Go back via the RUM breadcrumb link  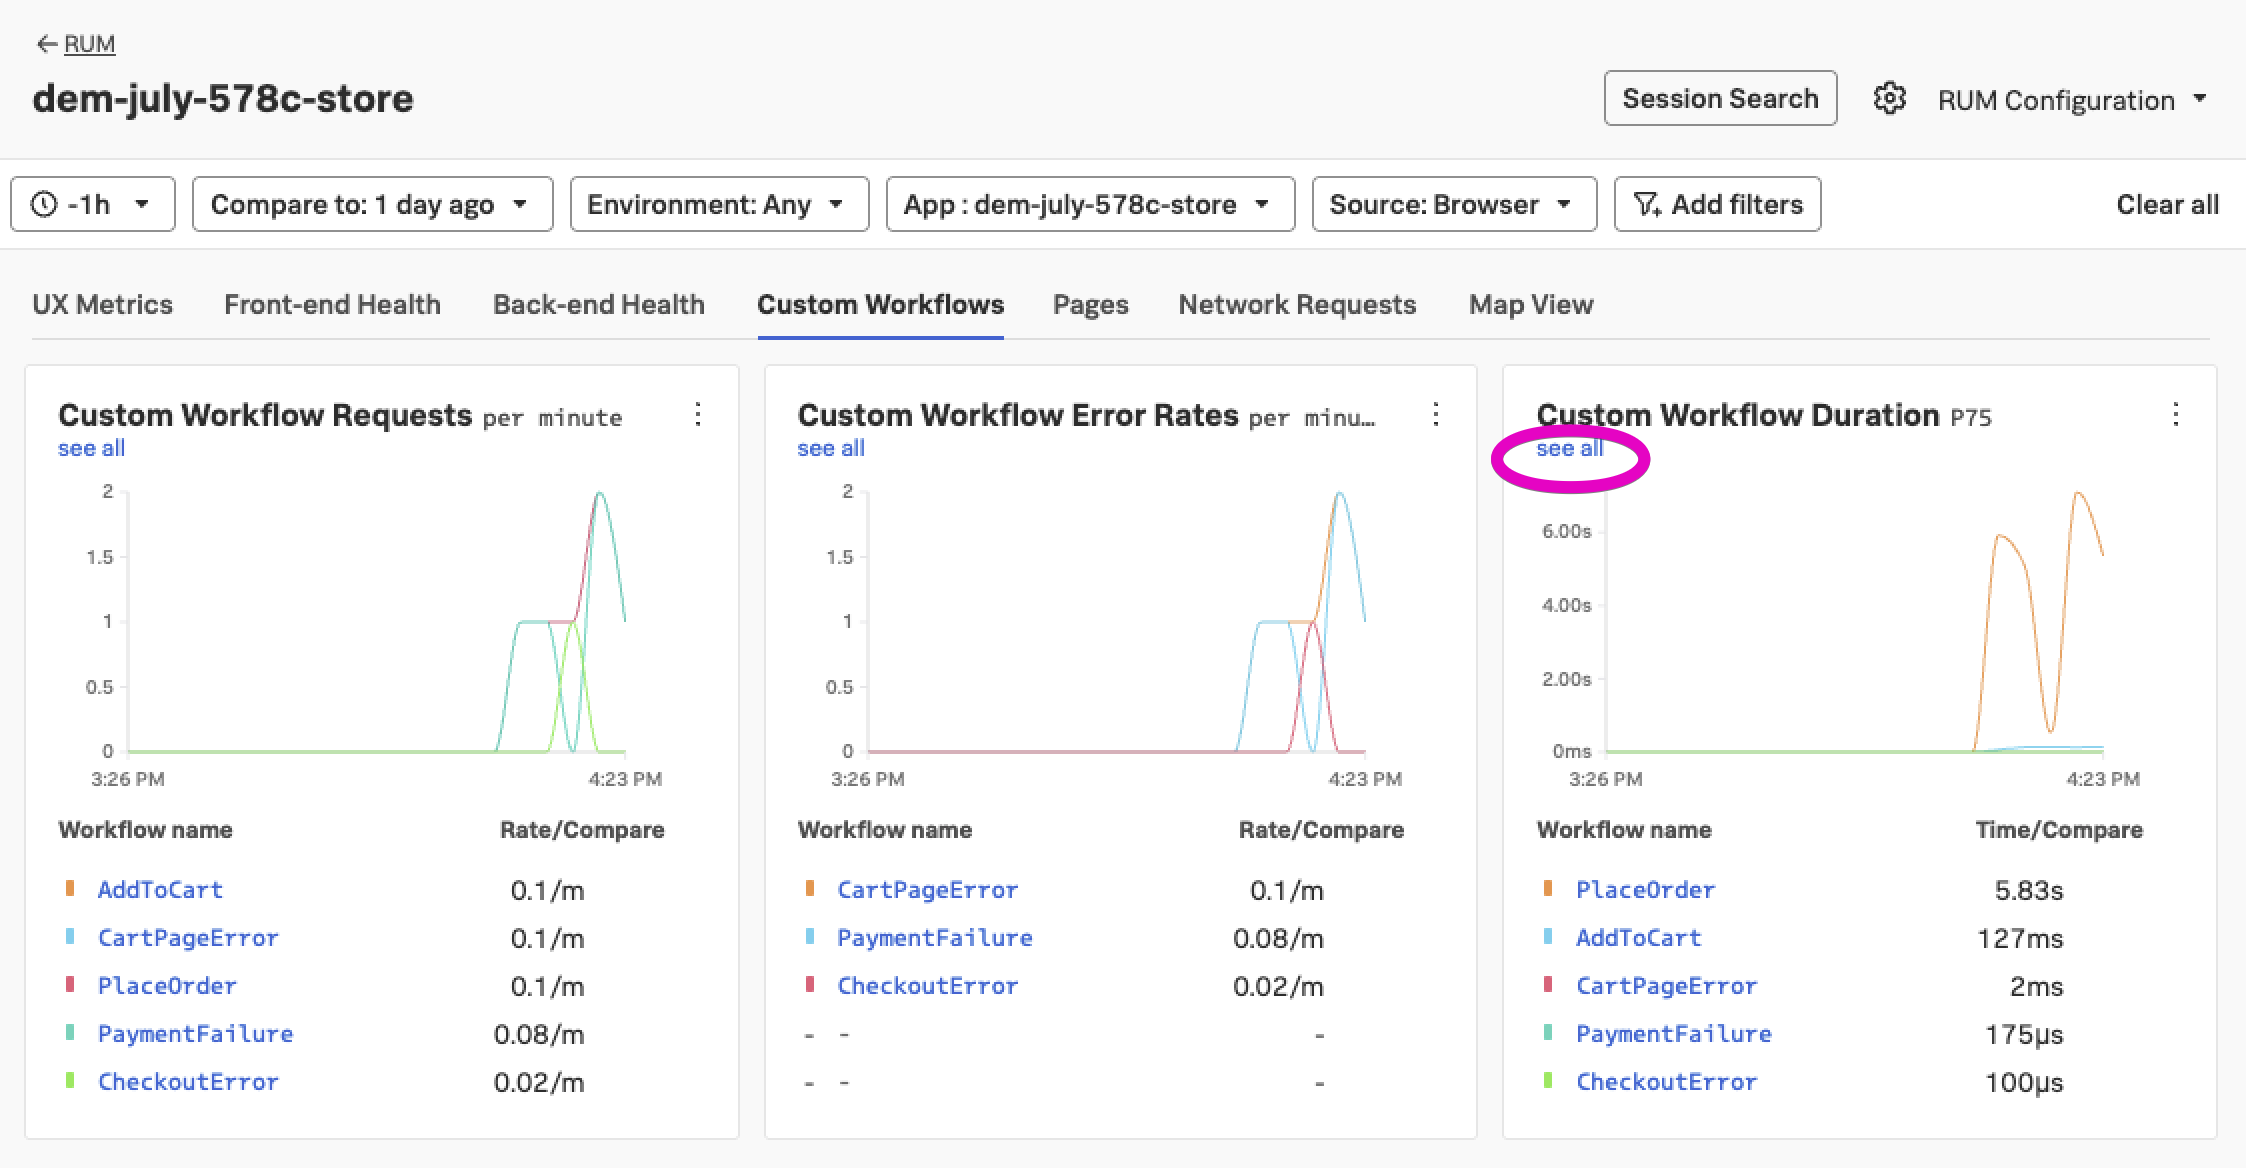[90, 44]
